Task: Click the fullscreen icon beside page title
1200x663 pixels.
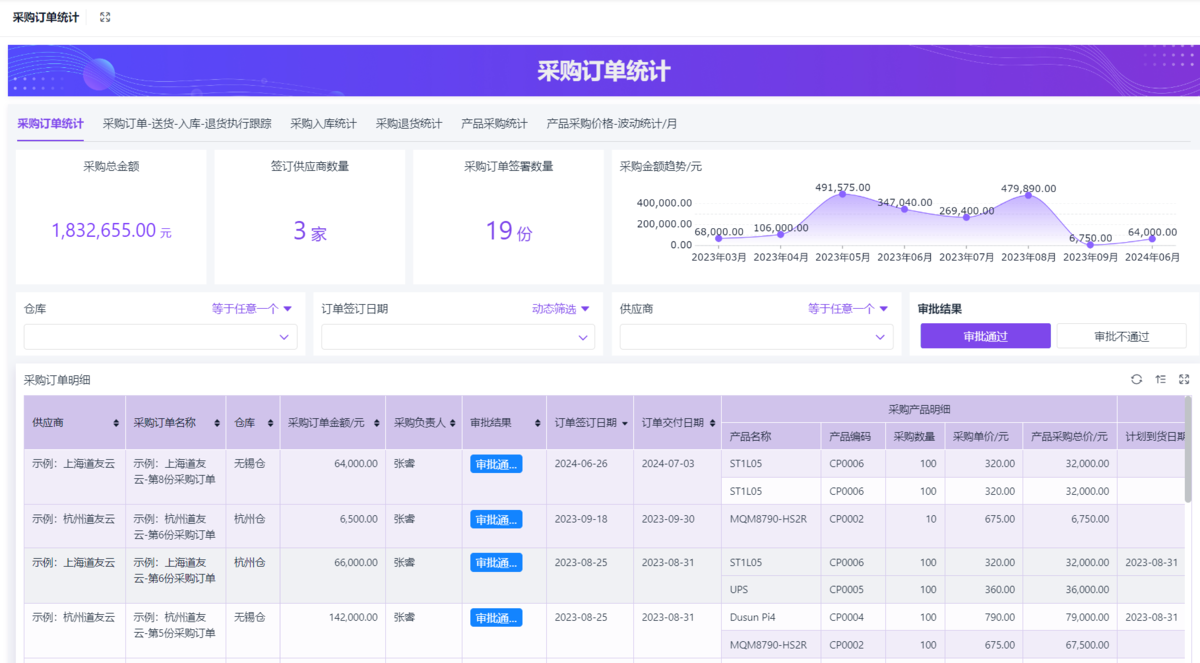Action: point(105,17)
